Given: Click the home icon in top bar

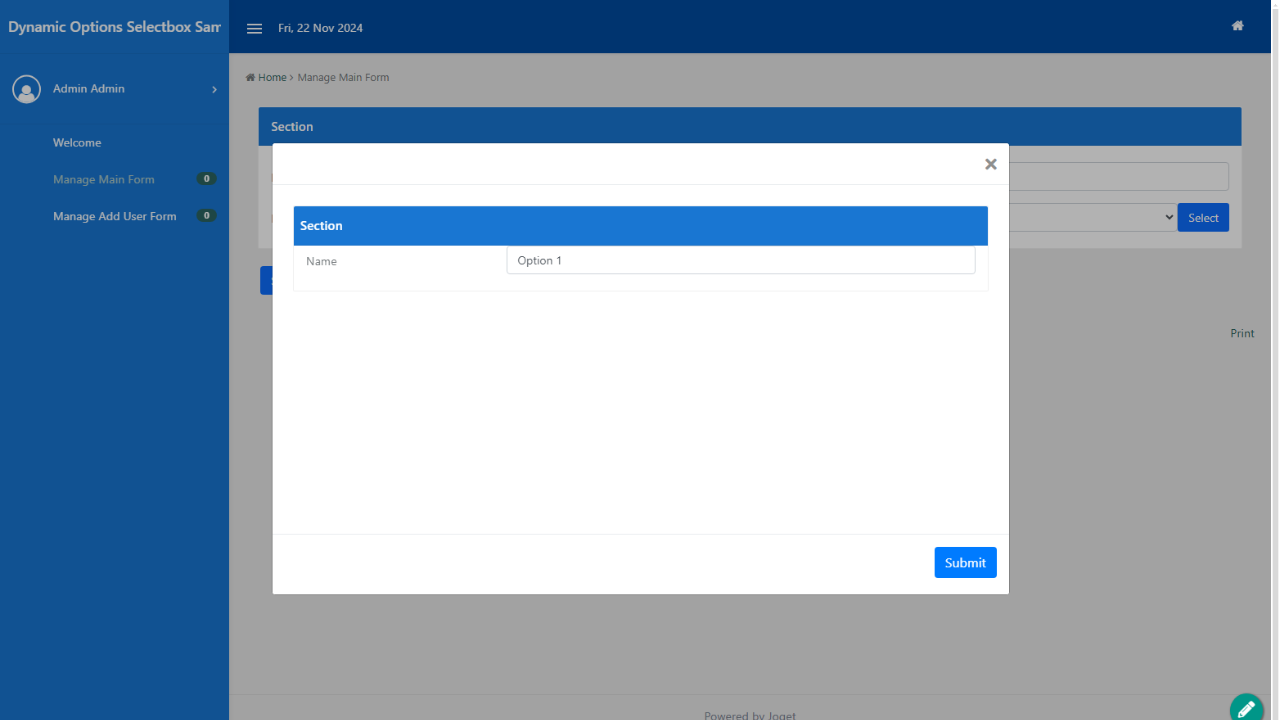Looking at the screenshot, I should tap(1237, 26).
